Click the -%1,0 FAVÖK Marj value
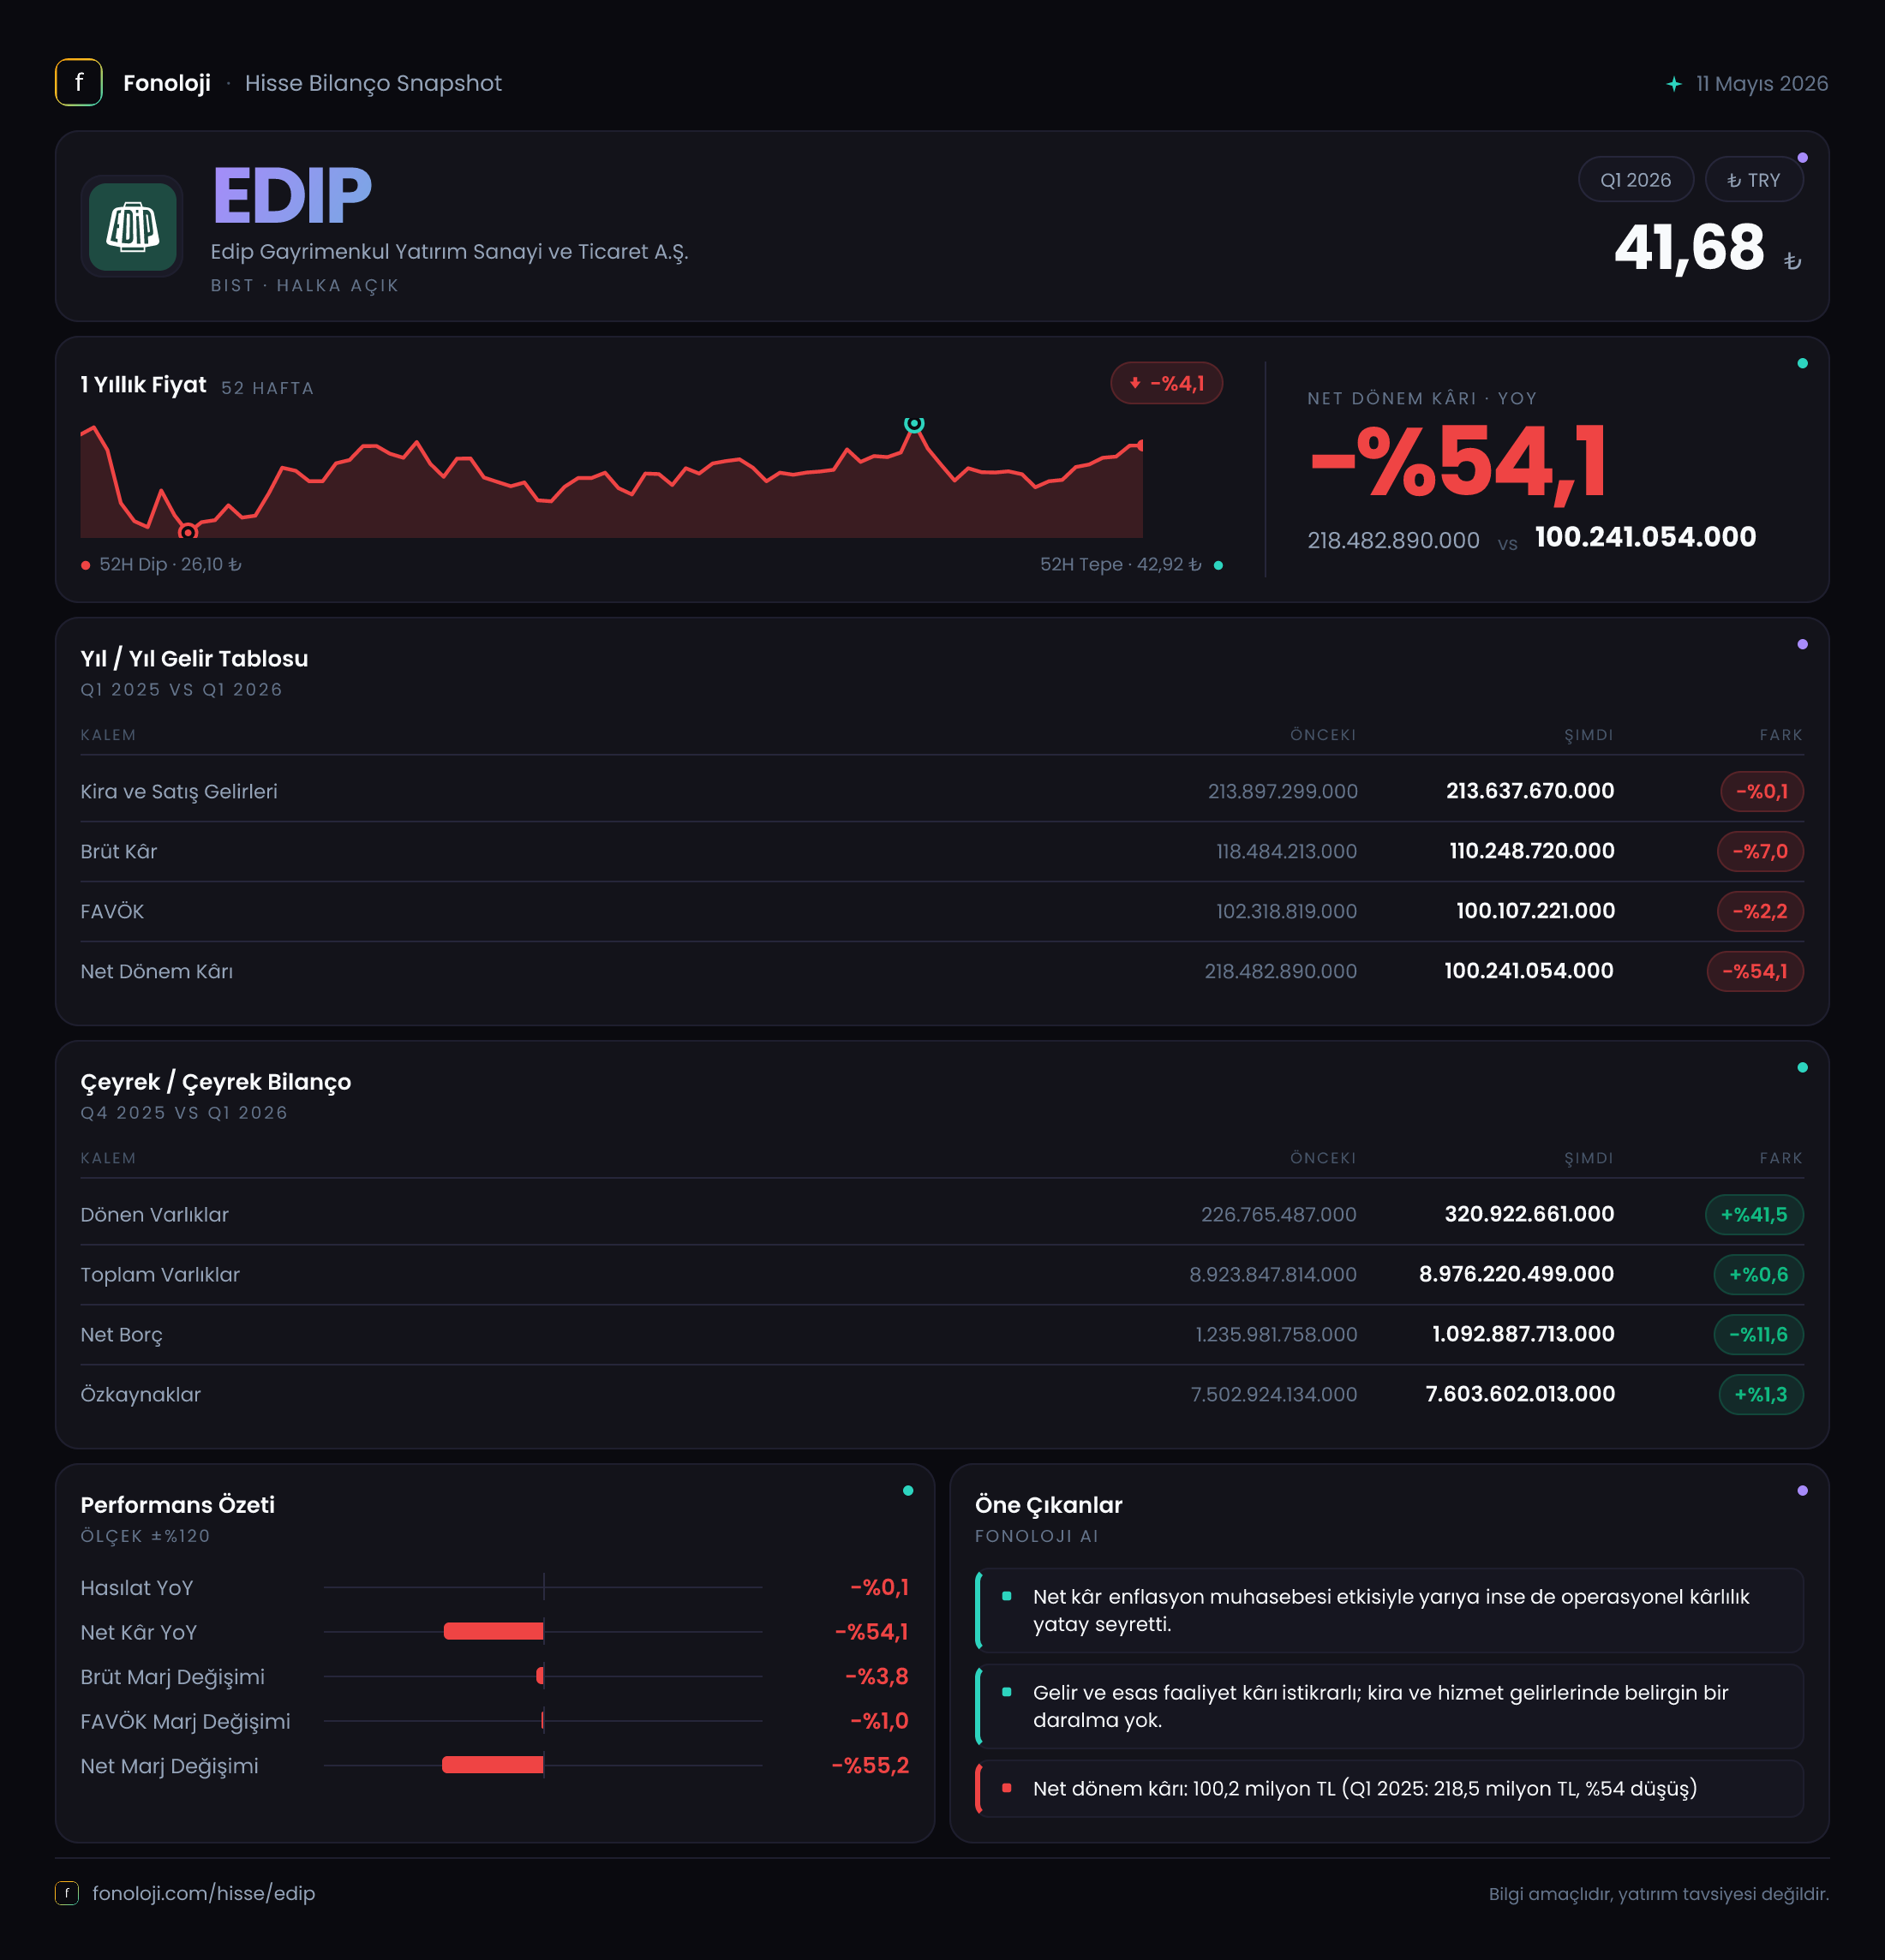This screenshot has width=1885, height=1960. coord(880,1721)
